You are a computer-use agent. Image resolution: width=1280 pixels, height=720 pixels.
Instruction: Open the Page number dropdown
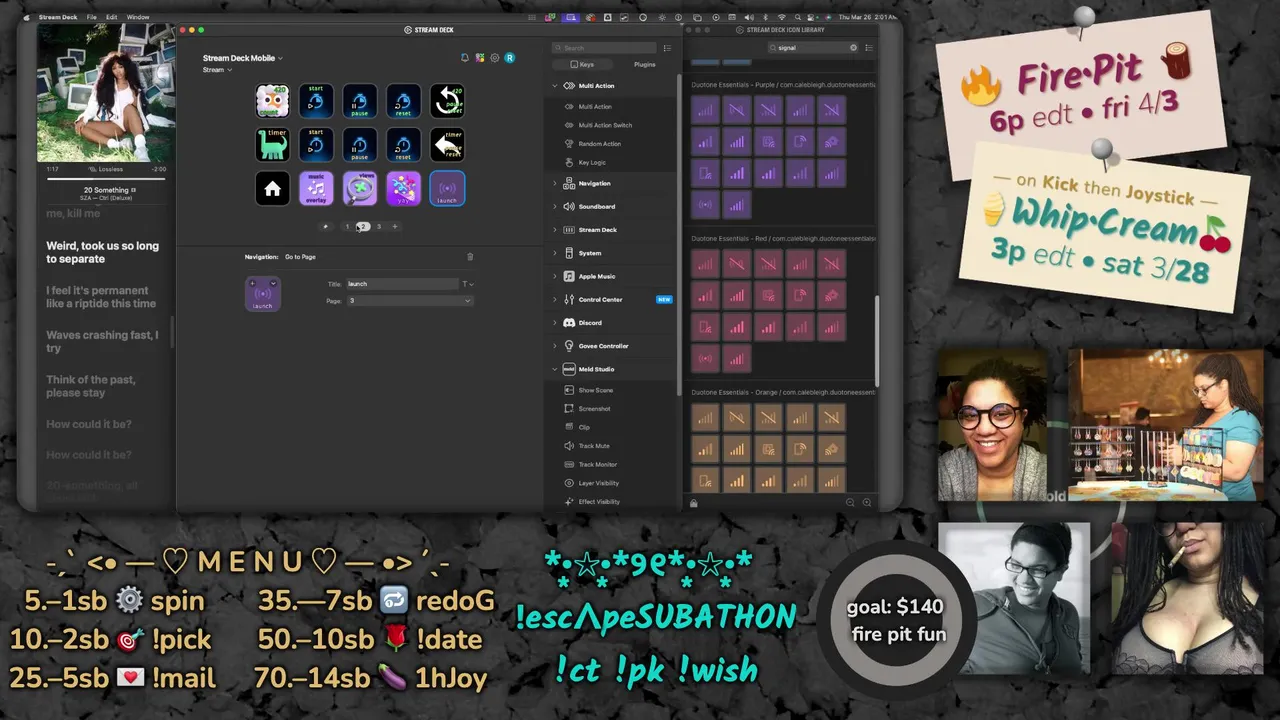pyautogui.click(x=409, y=301)
